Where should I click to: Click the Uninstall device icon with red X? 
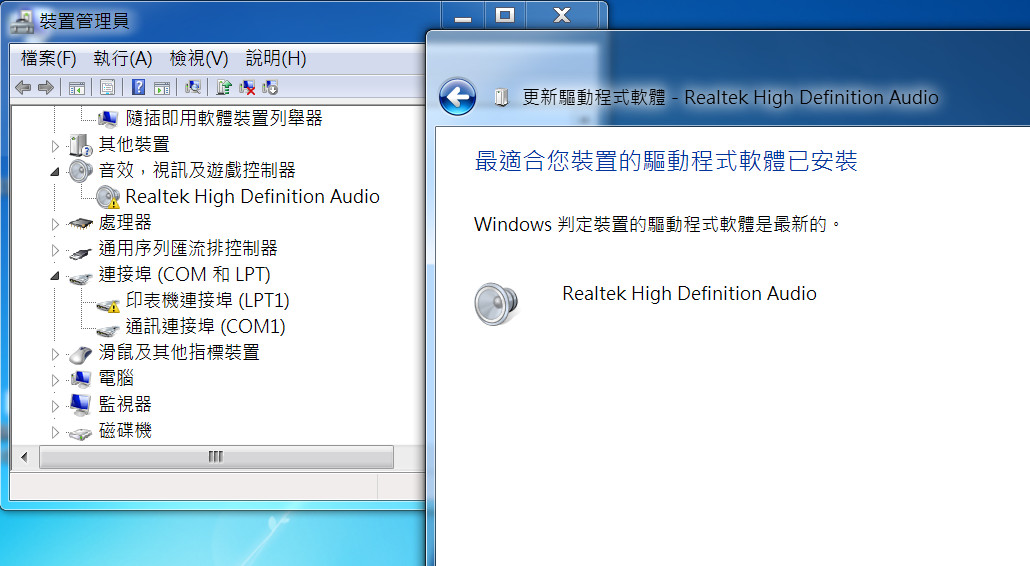click(x=247, y=87)
